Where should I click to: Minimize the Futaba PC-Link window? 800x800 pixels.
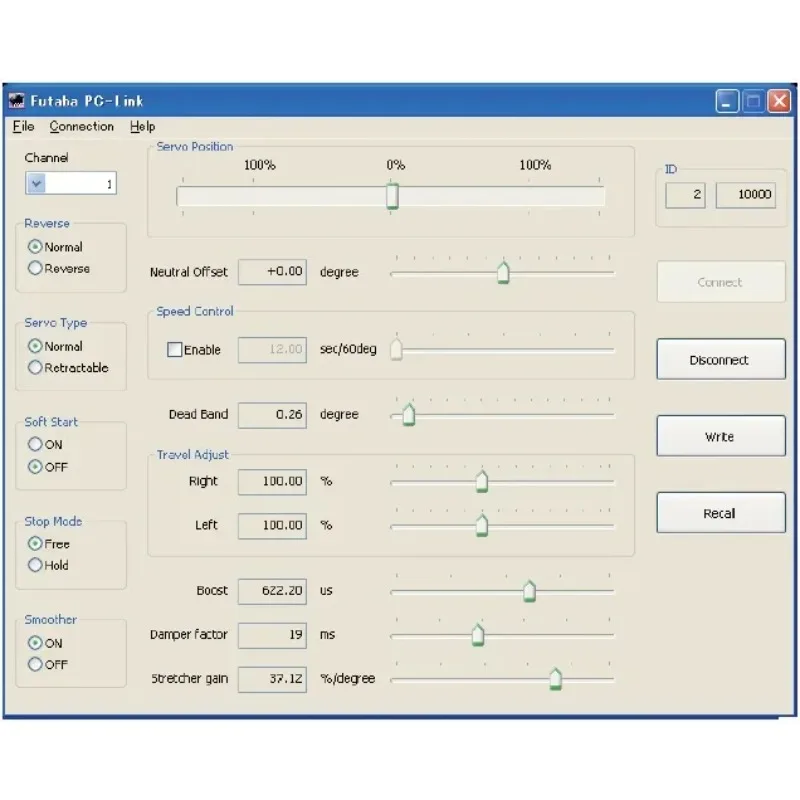coord(727,101)
